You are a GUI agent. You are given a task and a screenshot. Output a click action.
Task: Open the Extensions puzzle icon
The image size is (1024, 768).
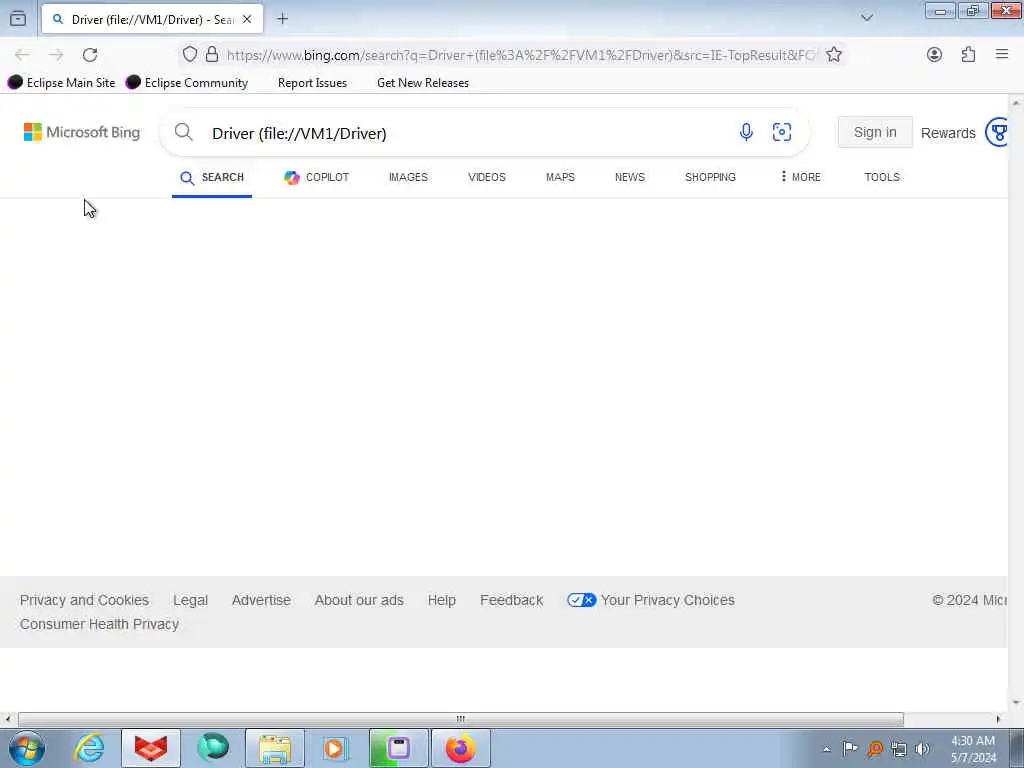coord(968,55)
